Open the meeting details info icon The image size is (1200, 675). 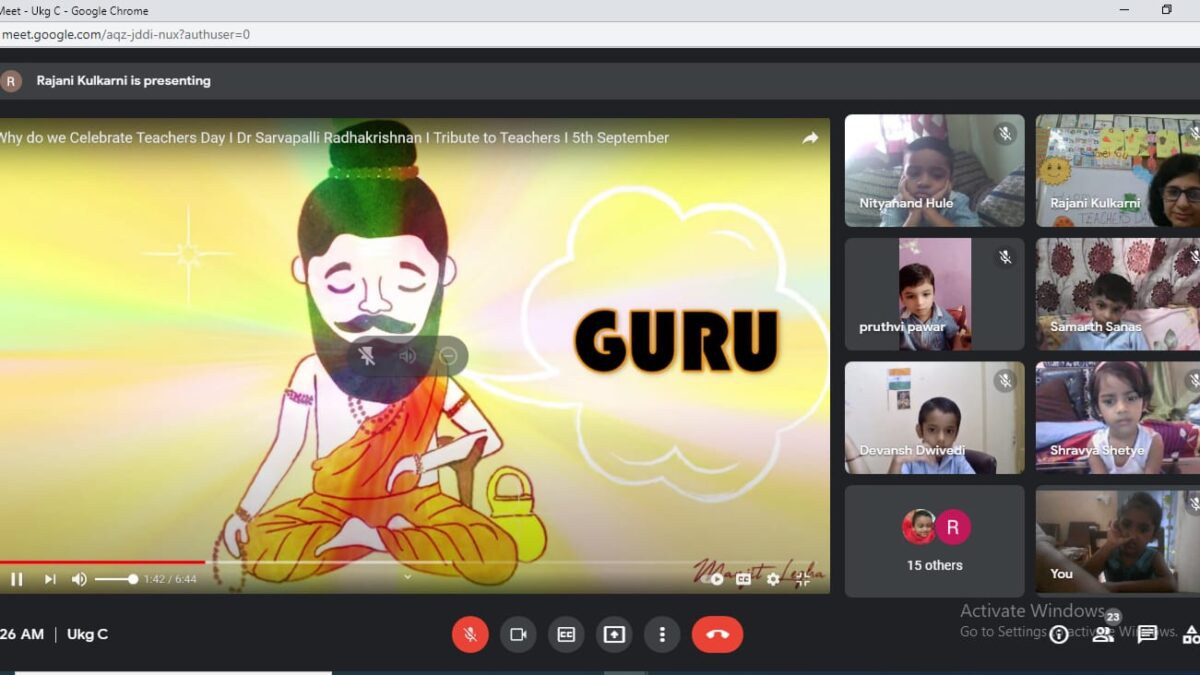pyautogui.click(x=1058, y=634)
